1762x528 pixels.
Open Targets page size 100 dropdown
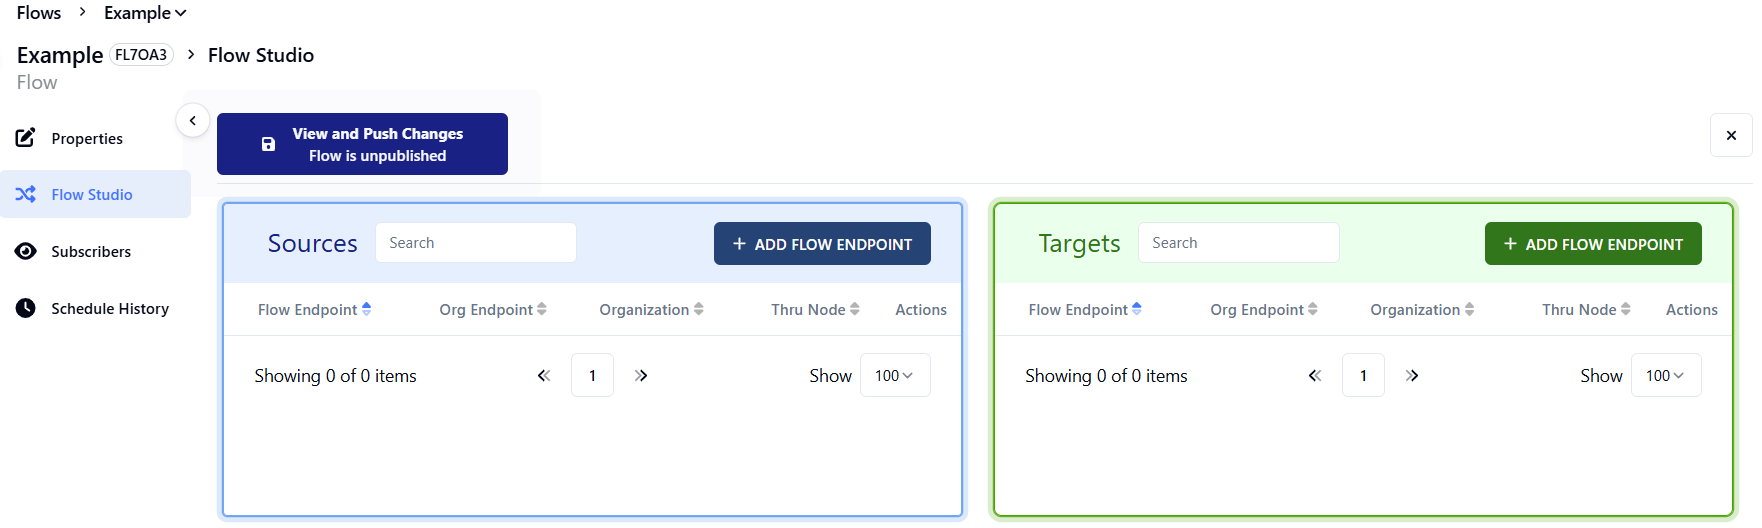(x=1665, y=376)
